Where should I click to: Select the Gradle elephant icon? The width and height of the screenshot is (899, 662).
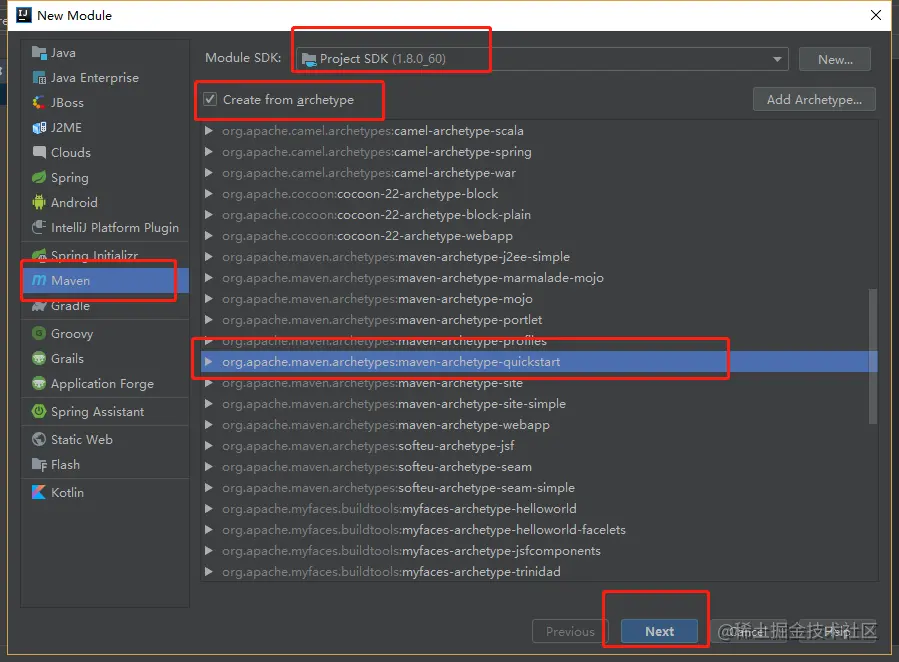click(x=39, y=306)
